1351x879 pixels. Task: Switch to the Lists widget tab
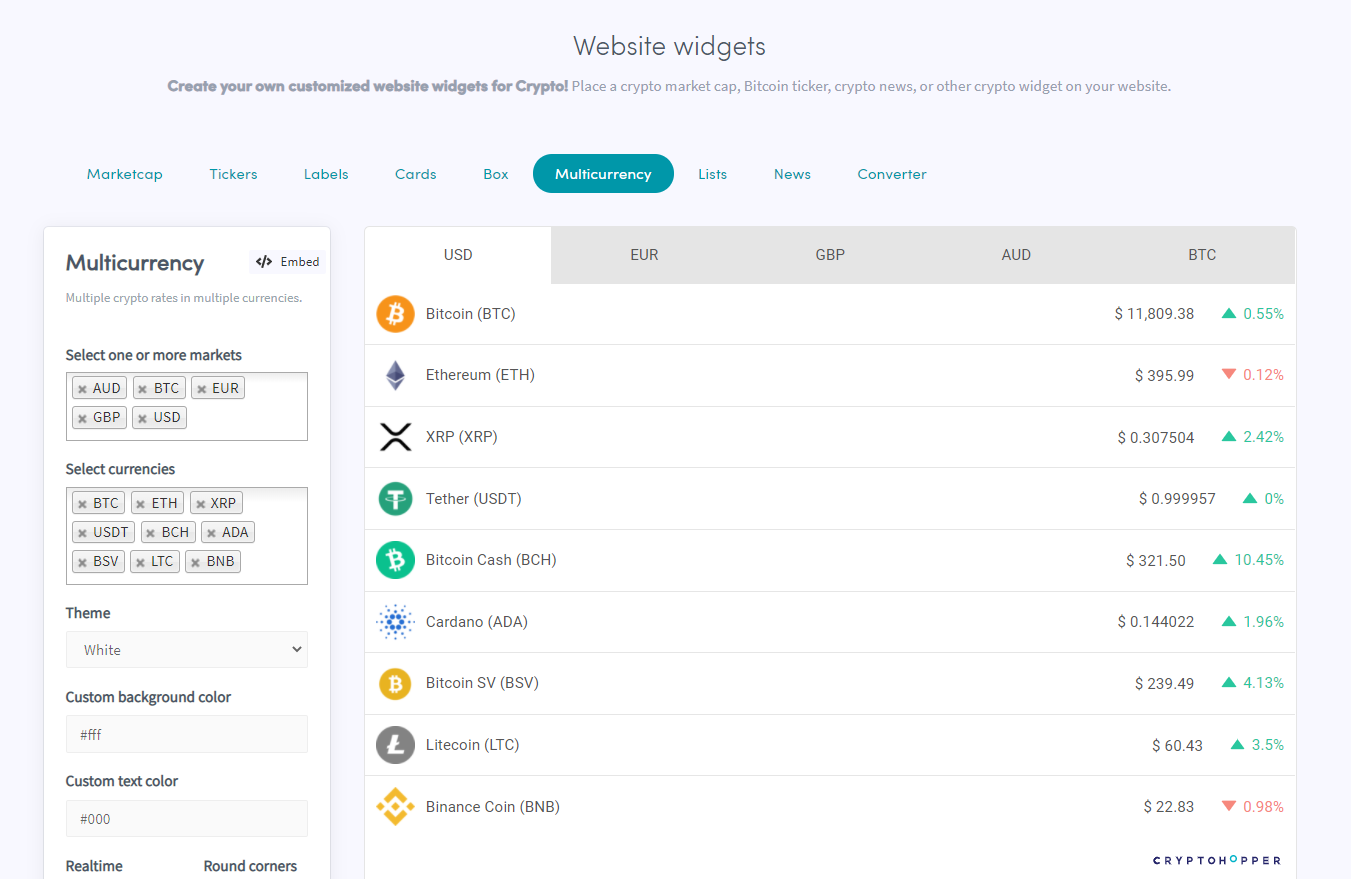coord(713,174)
